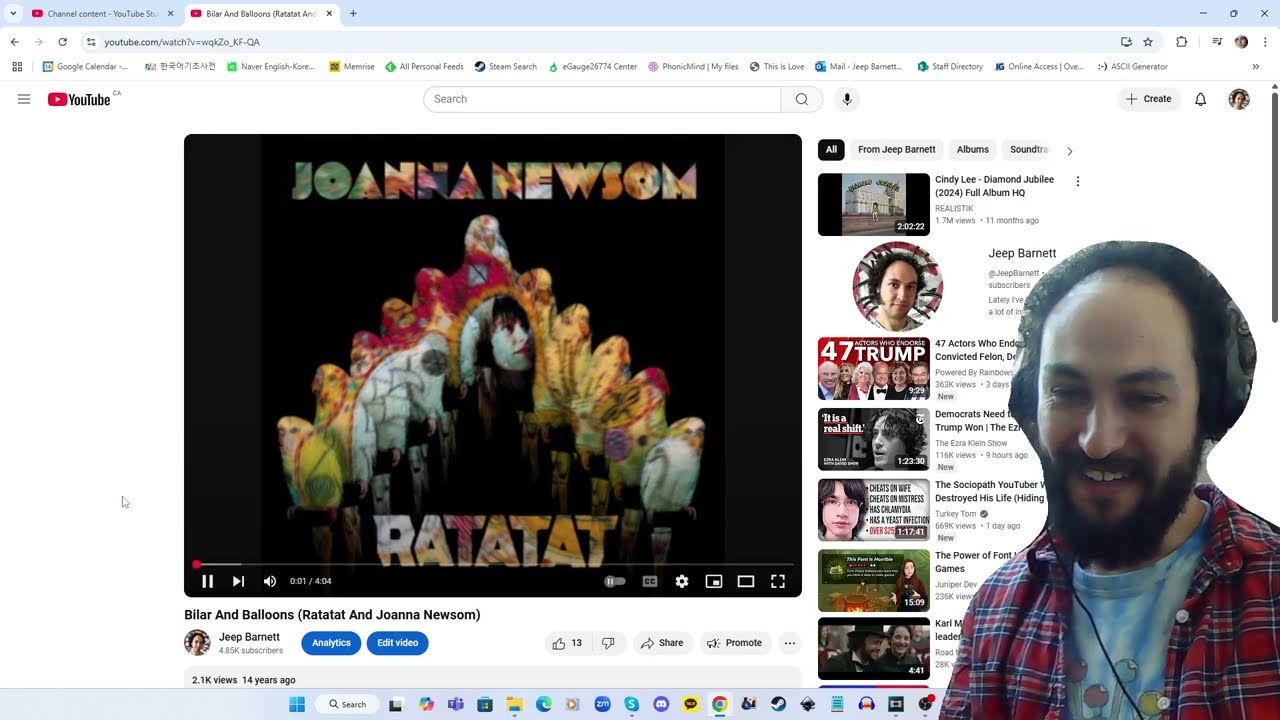Open video Analytics
The height and width of the screenshot is (720, 1280).
point(331,643)
